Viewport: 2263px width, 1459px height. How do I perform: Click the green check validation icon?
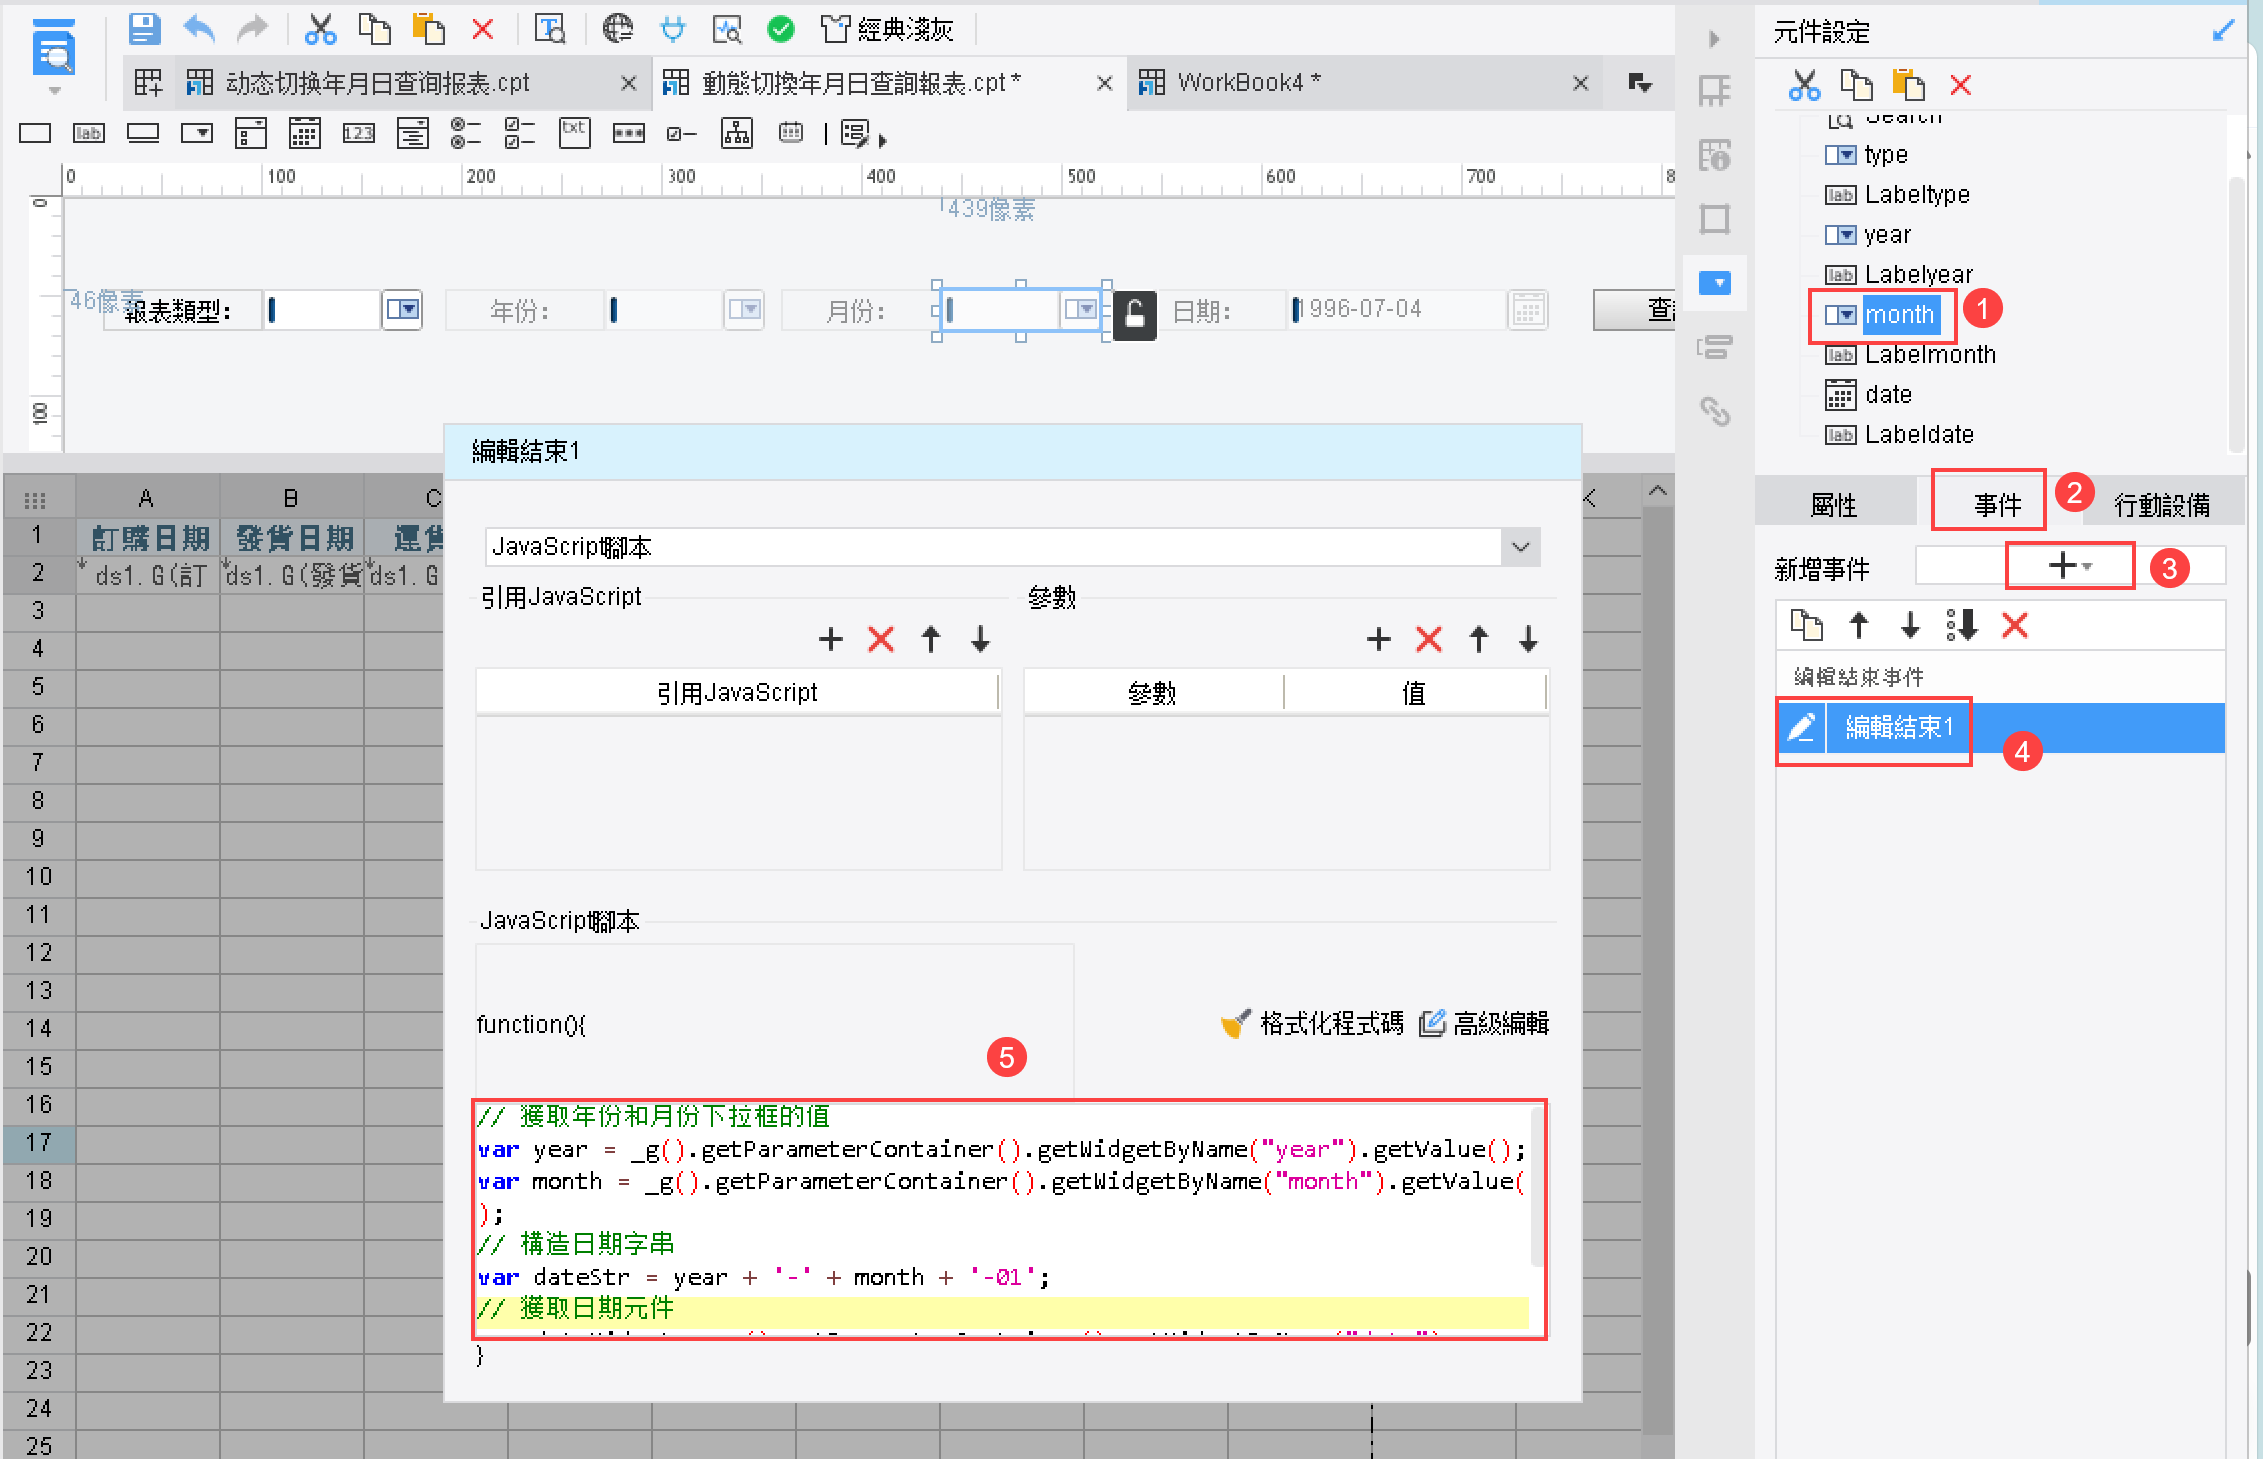(780, 29)
